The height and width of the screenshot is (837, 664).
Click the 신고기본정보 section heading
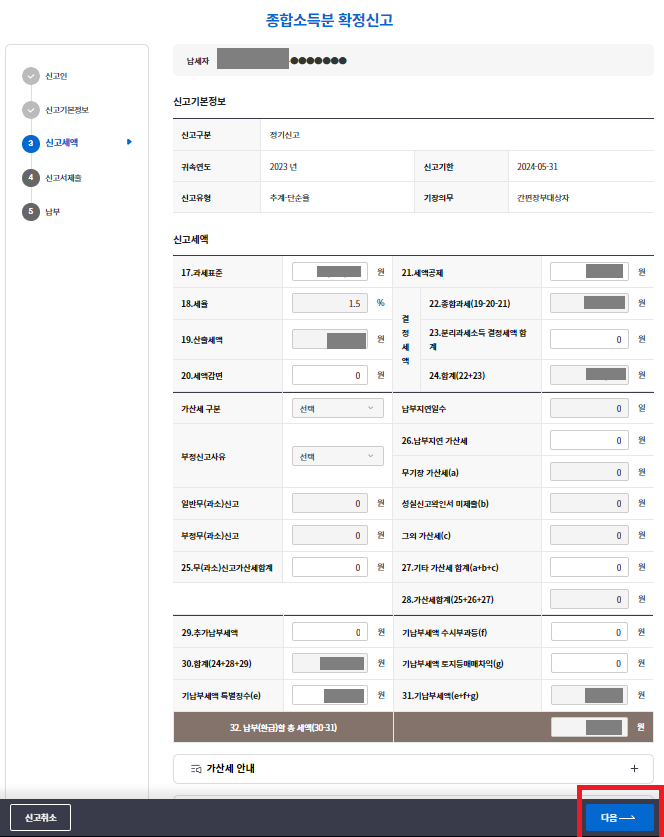(x=200, y=101)
